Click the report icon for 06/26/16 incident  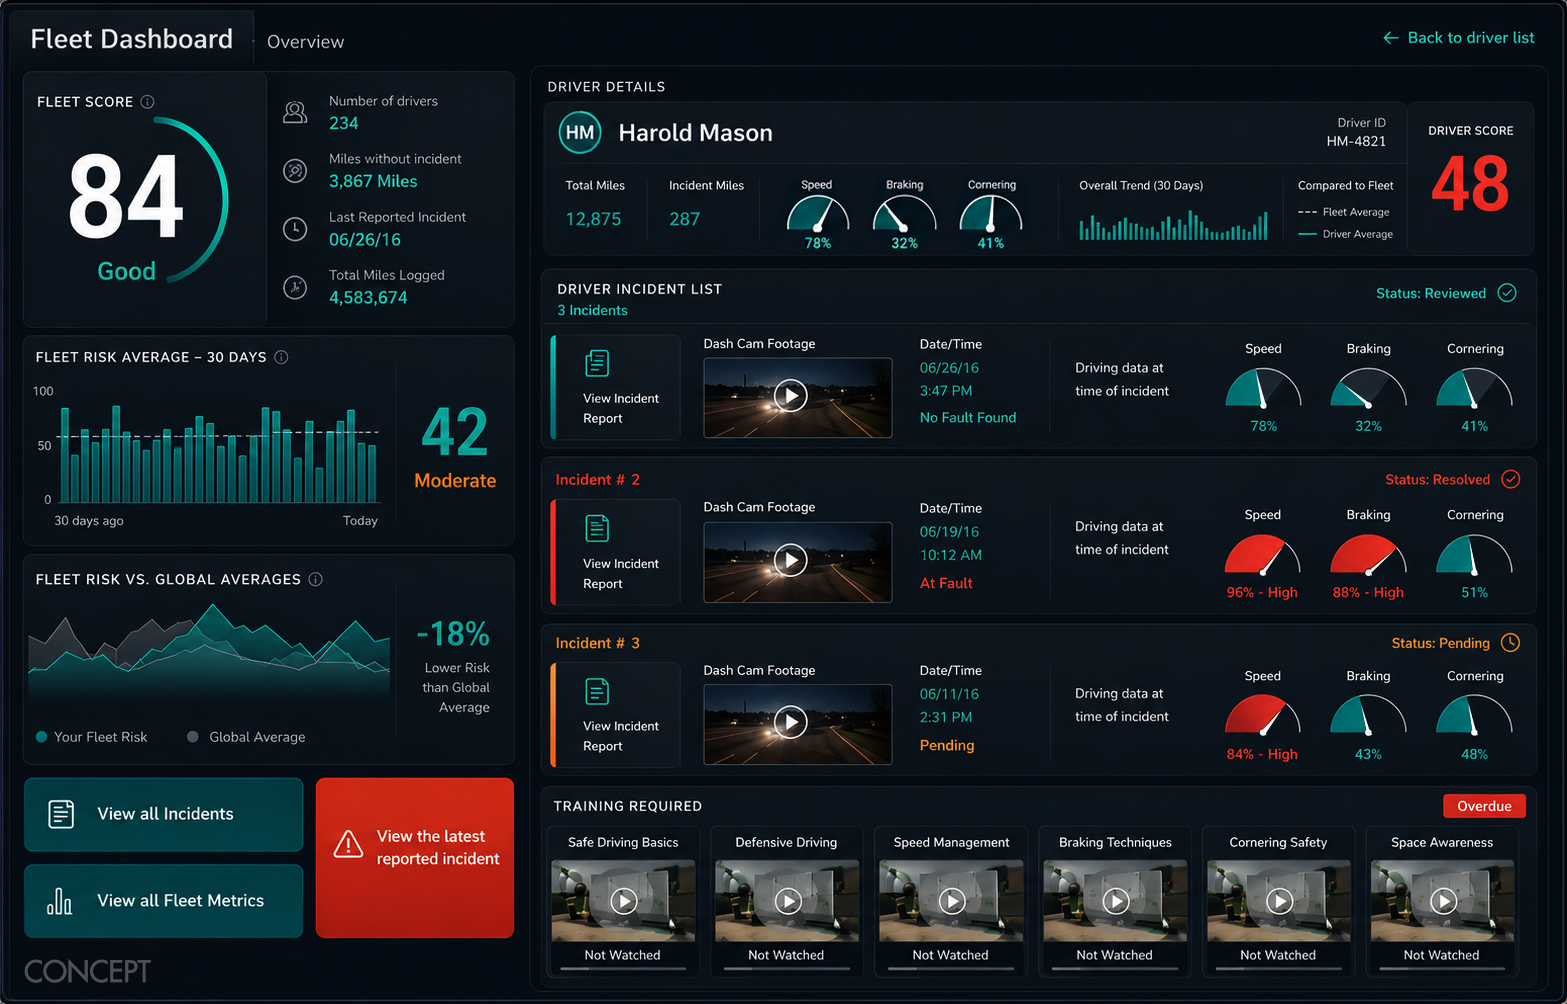(597, 363)
